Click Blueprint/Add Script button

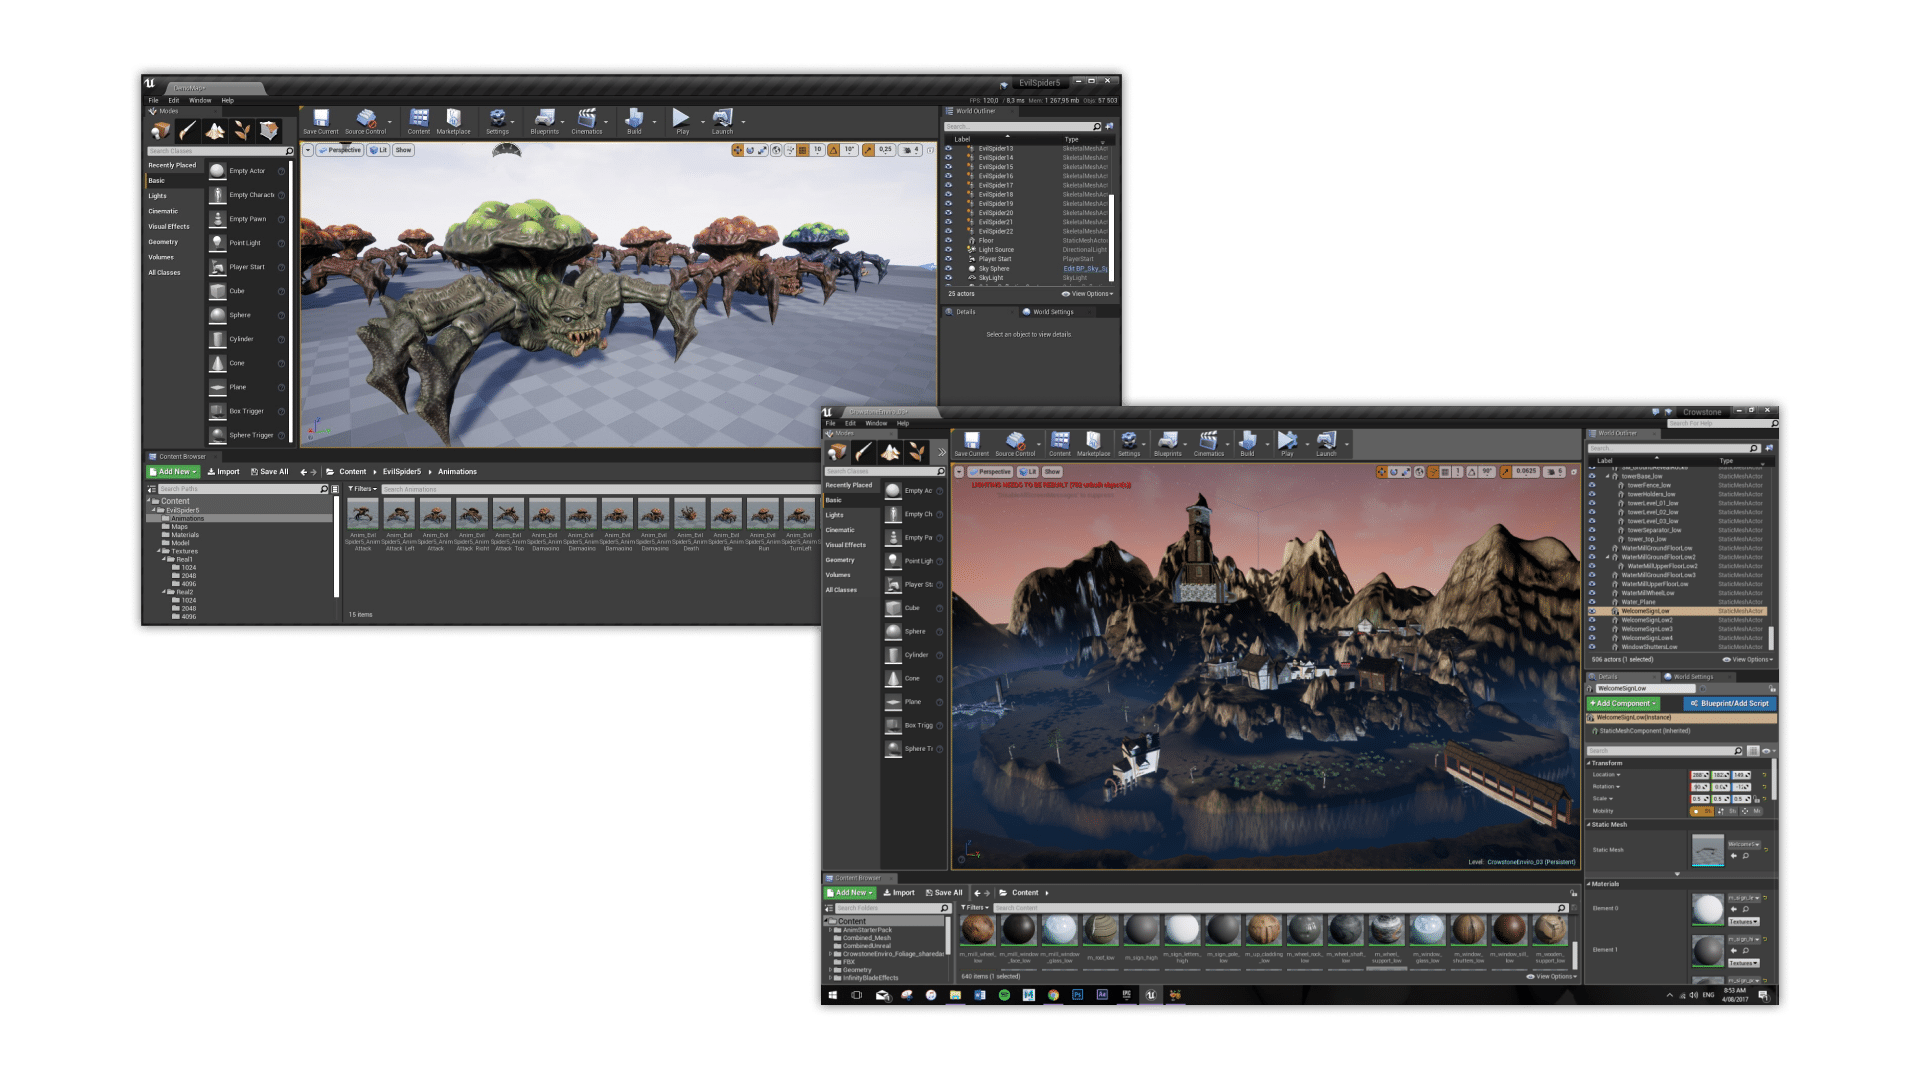[x=1729, y=704]
